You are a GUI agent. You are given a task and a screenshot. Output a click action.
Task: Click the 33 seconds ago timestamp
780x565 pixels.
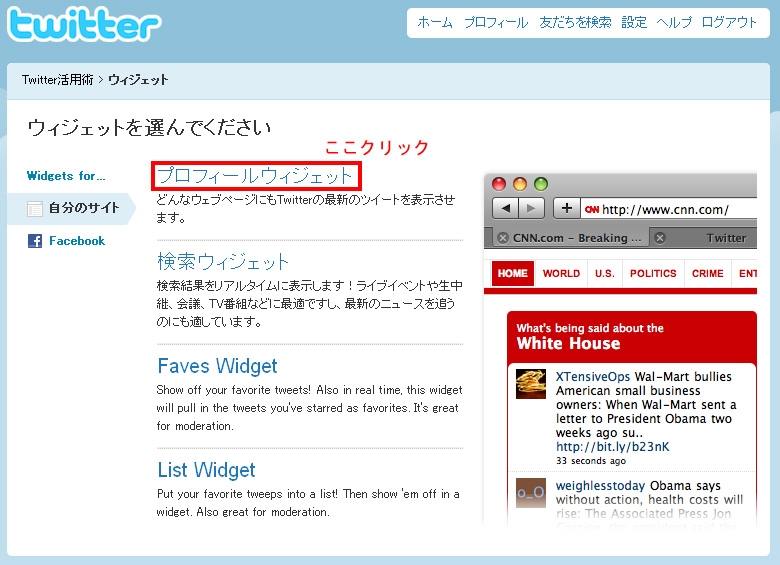coord(591,461)
